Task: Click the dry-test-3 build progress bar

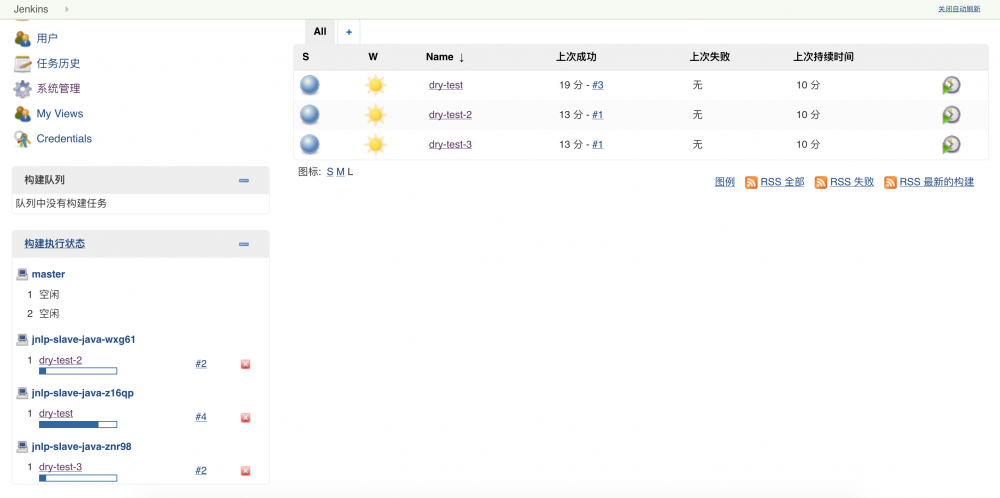Action: click(x=78, y=478)
